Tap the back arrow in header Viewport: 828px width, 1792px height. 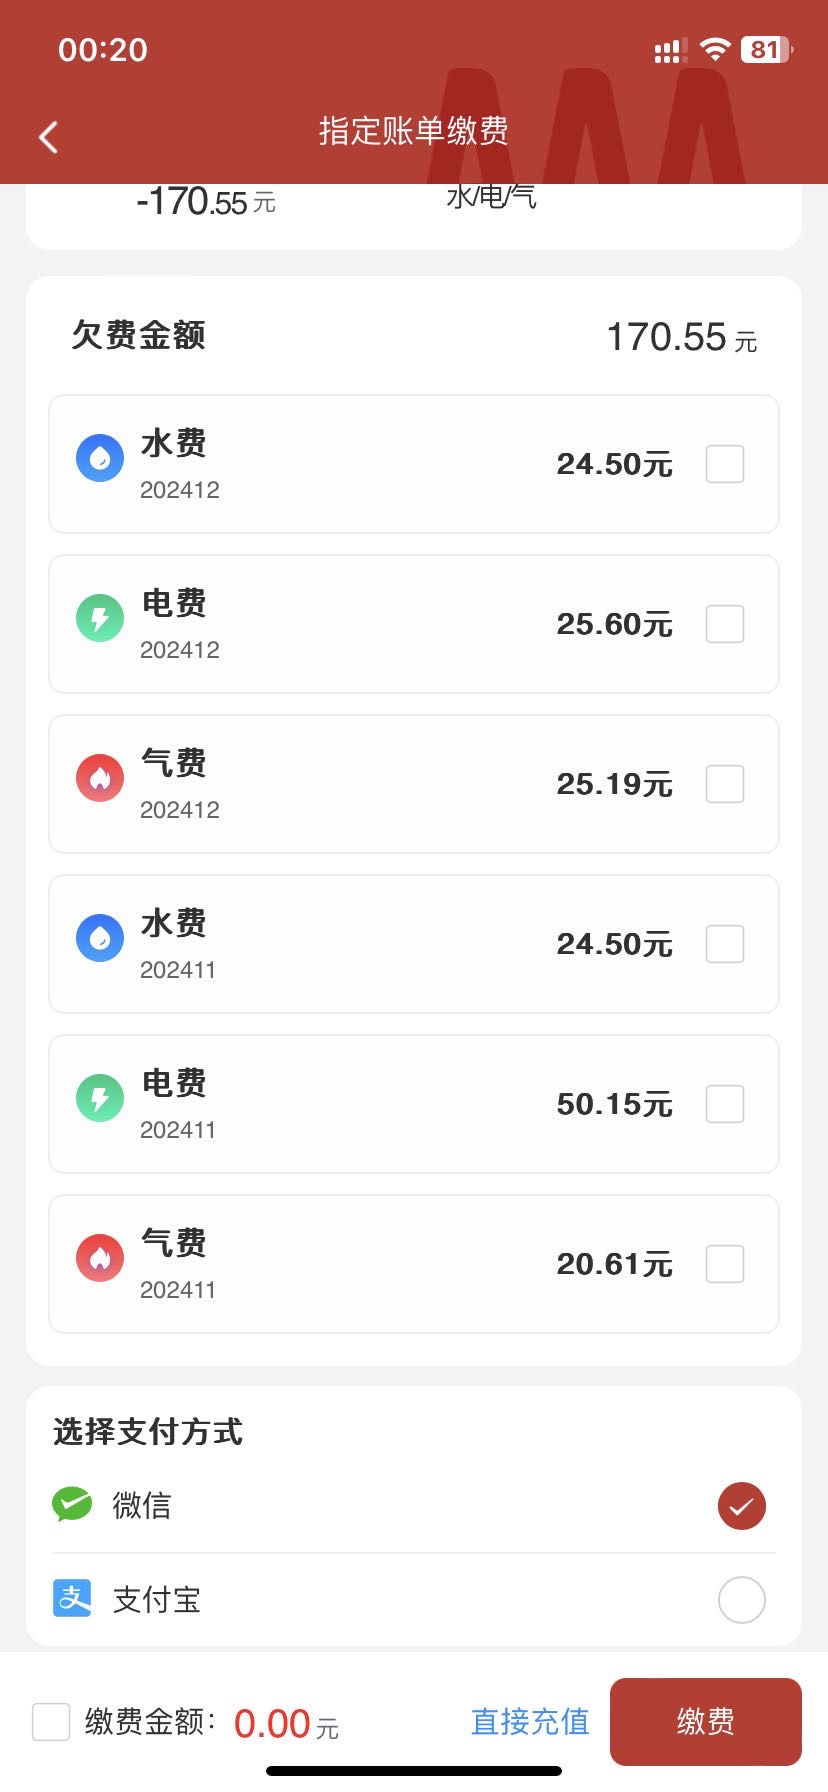[x=48, y=136]
